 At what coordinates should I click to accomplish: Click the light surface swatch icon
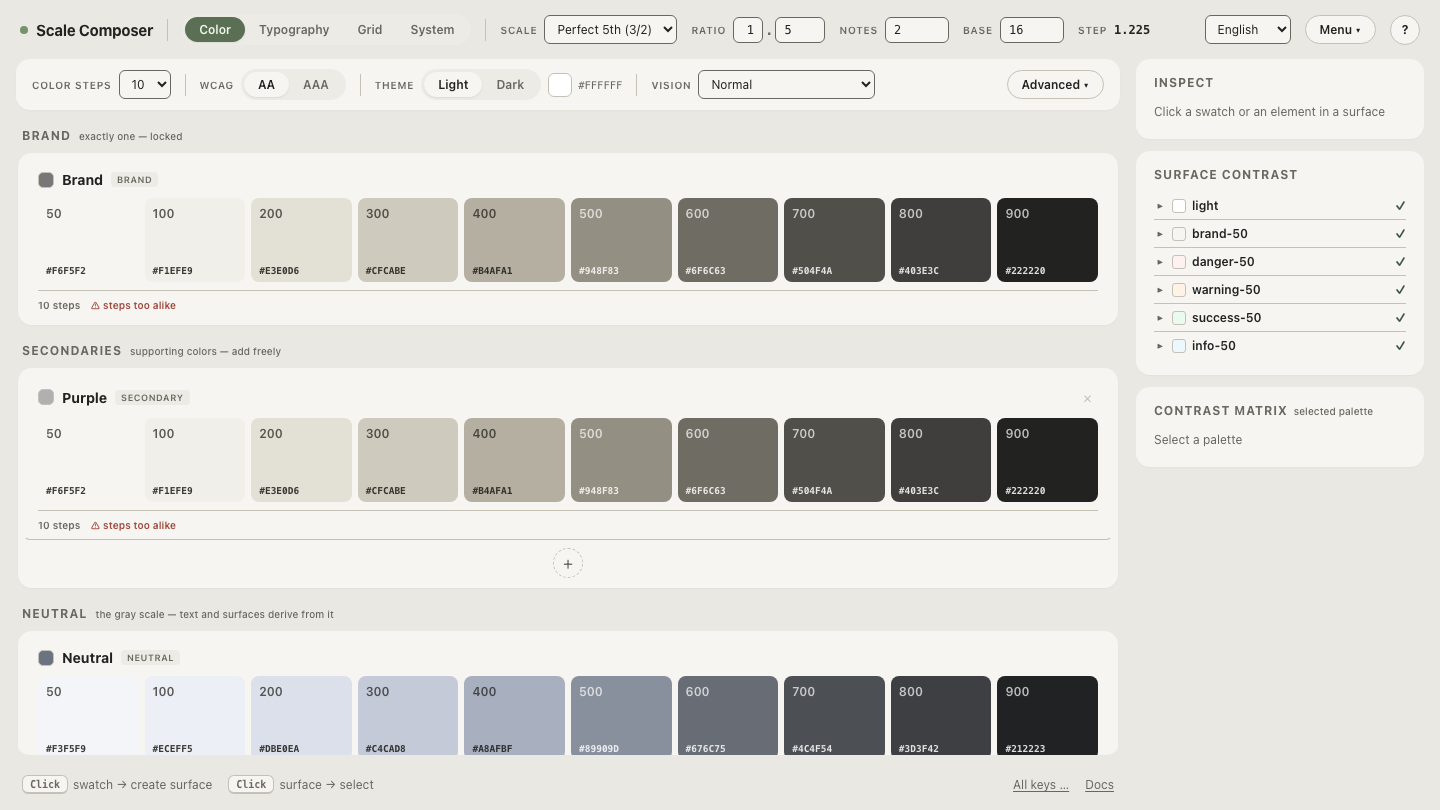(1179, 206)
